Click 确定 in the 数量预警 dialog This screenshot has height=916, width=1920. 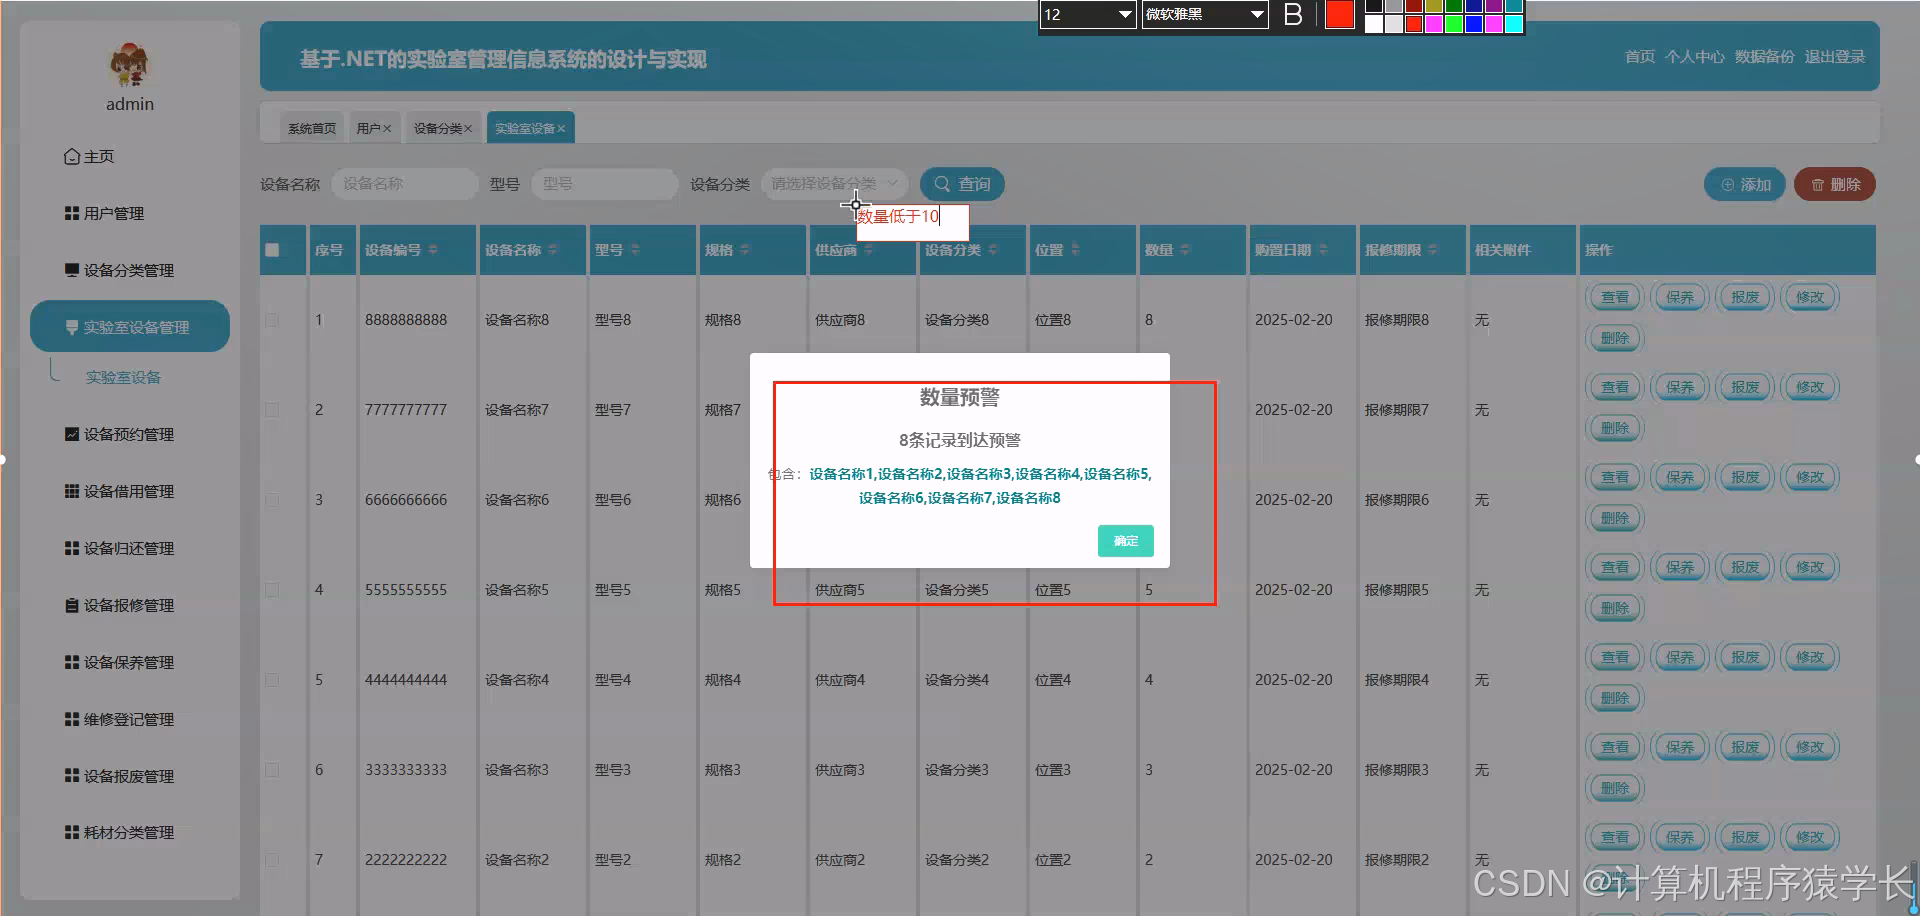click(1125, 541)
